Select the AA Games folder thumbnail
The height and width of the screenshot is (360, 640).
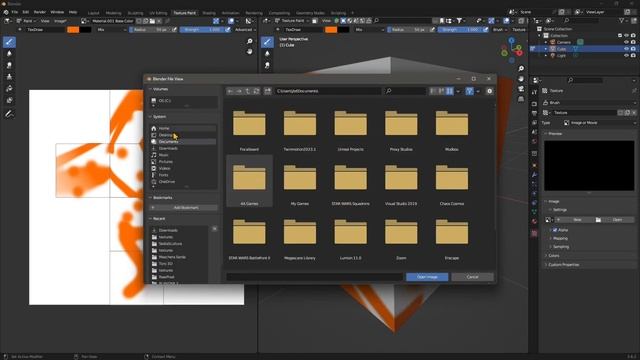click(x=249, y=181)
